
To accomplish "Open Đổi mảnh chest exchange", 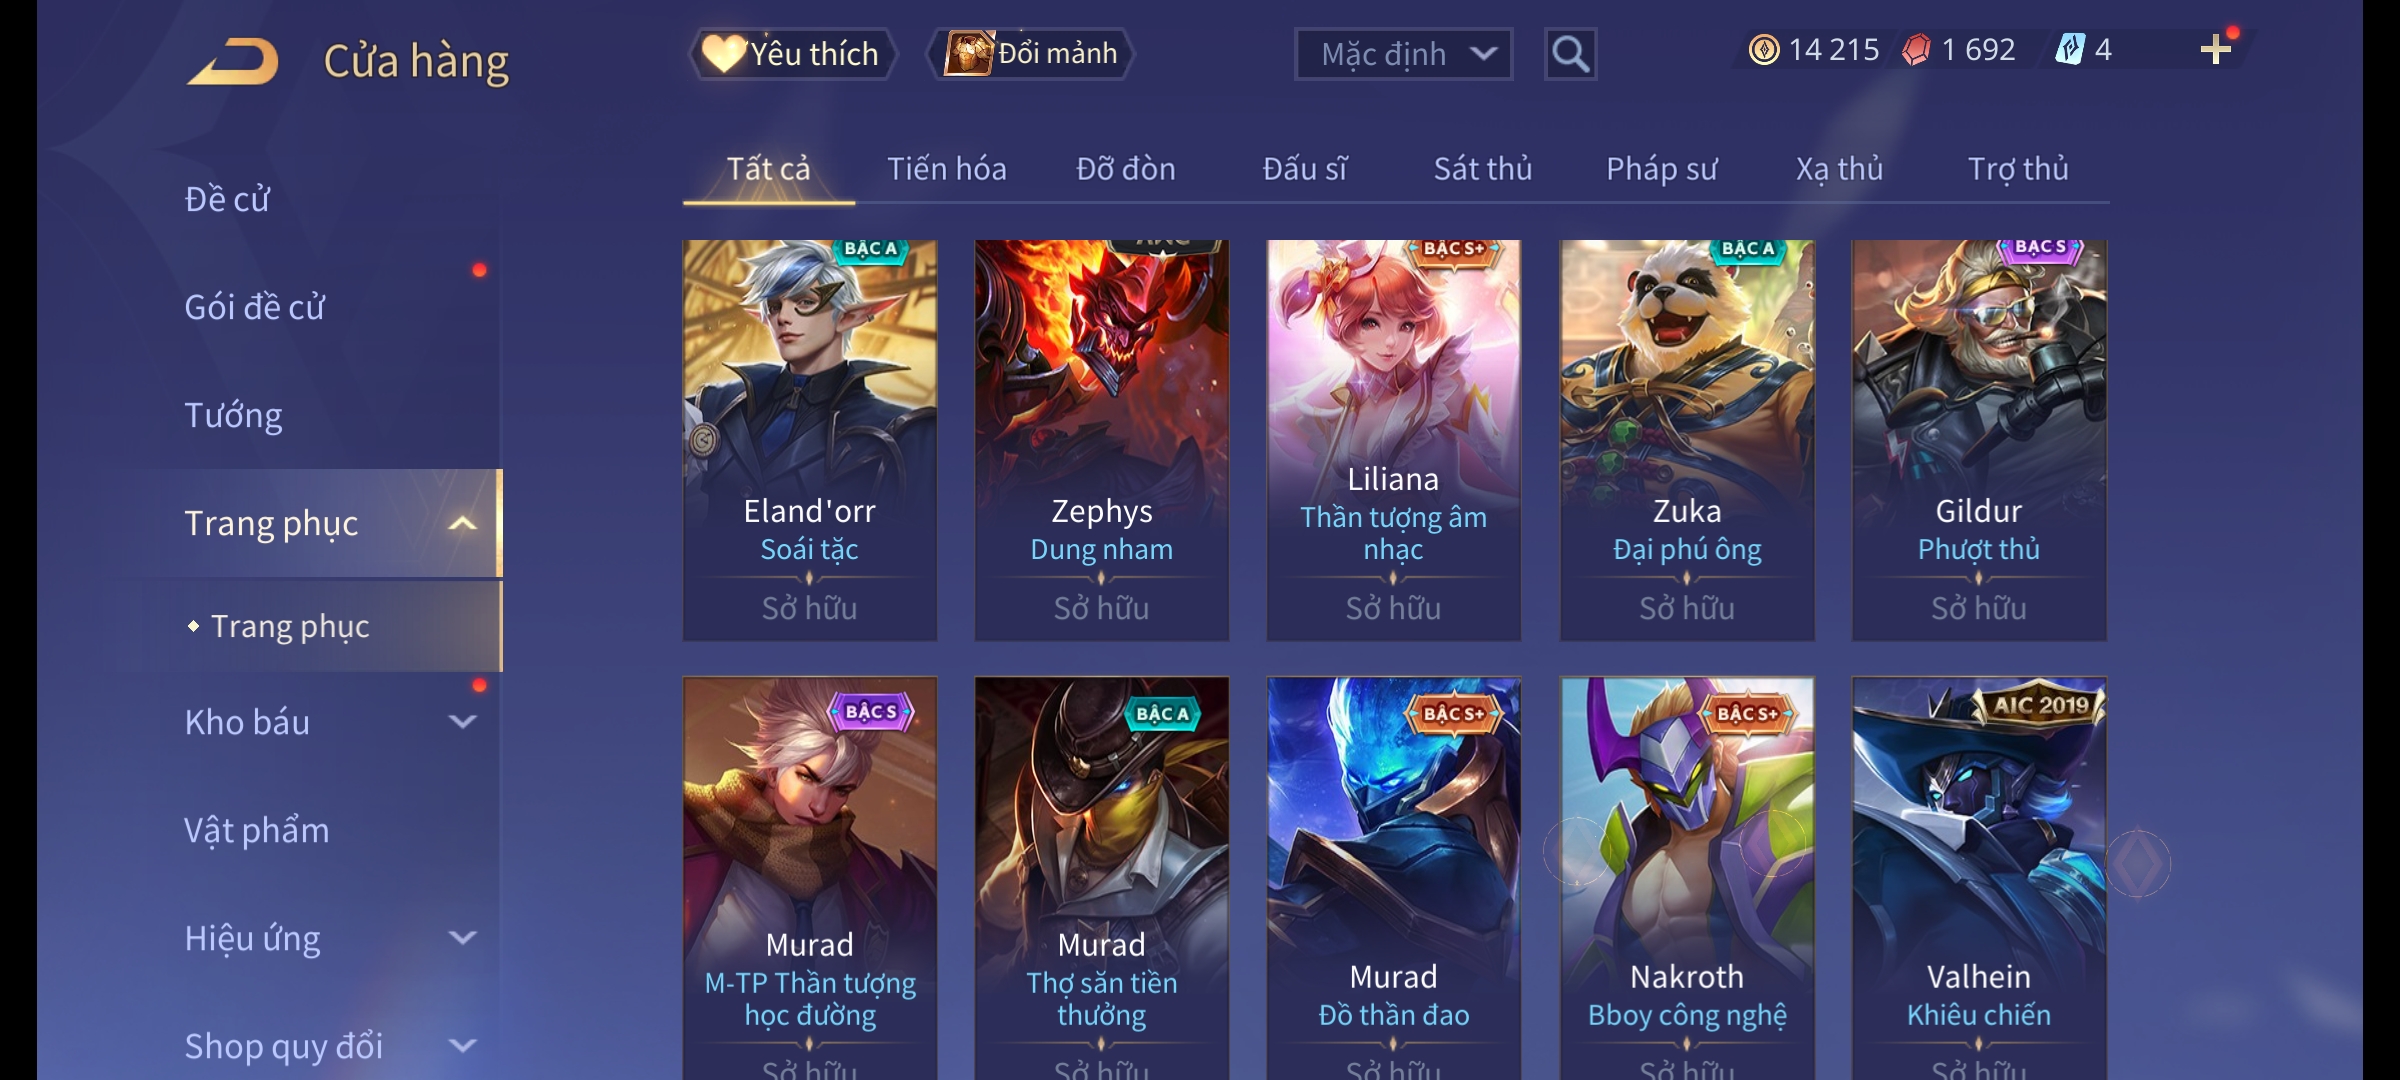I will click(1031, 54).
